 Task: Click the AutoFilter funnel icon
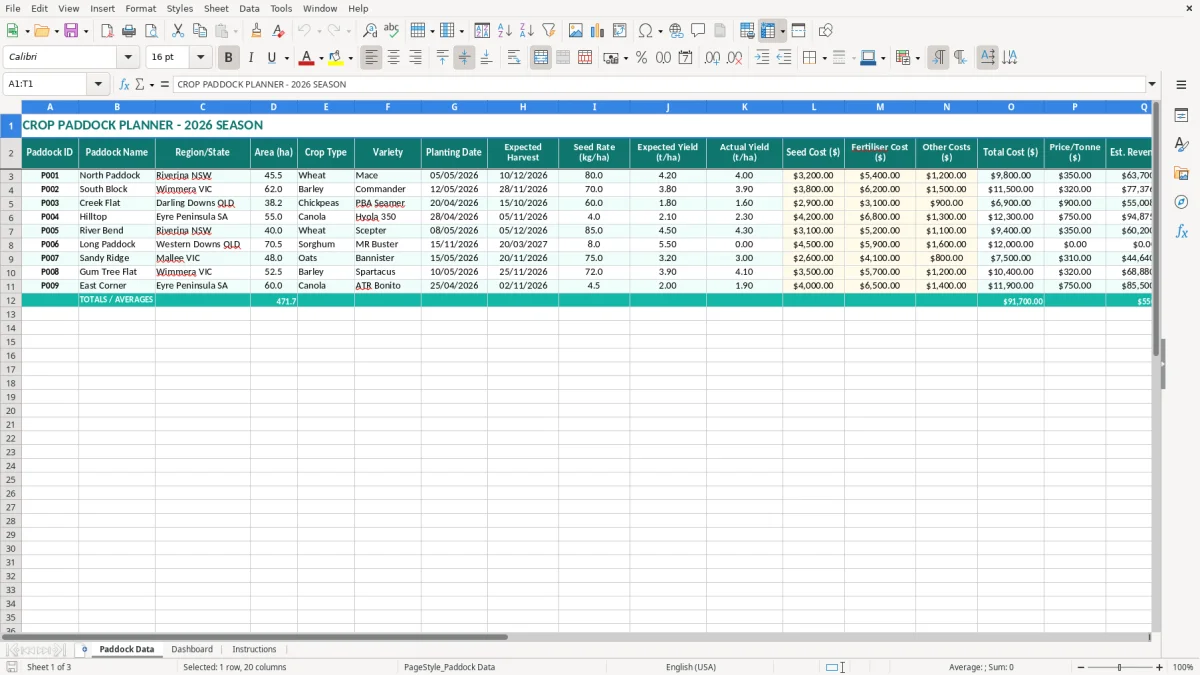click(549, 31)
